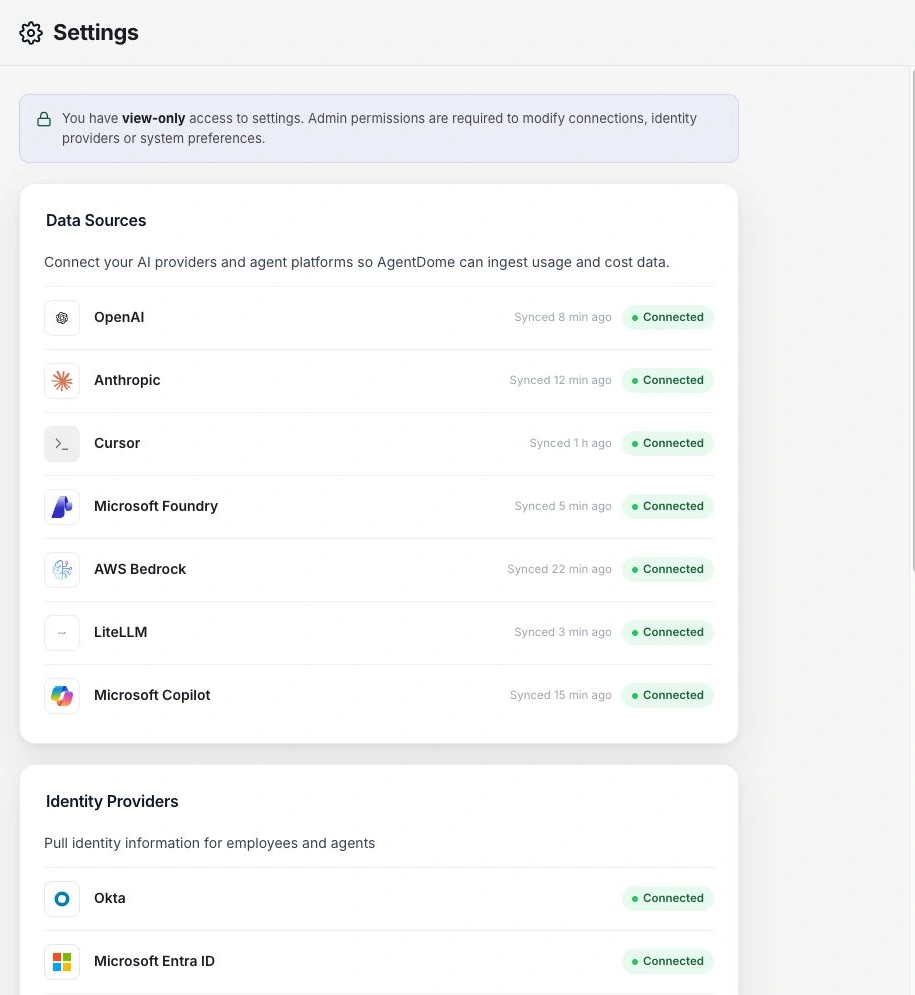Click Microsoft Entra ID's Connected badge

(x=668, y=961)
